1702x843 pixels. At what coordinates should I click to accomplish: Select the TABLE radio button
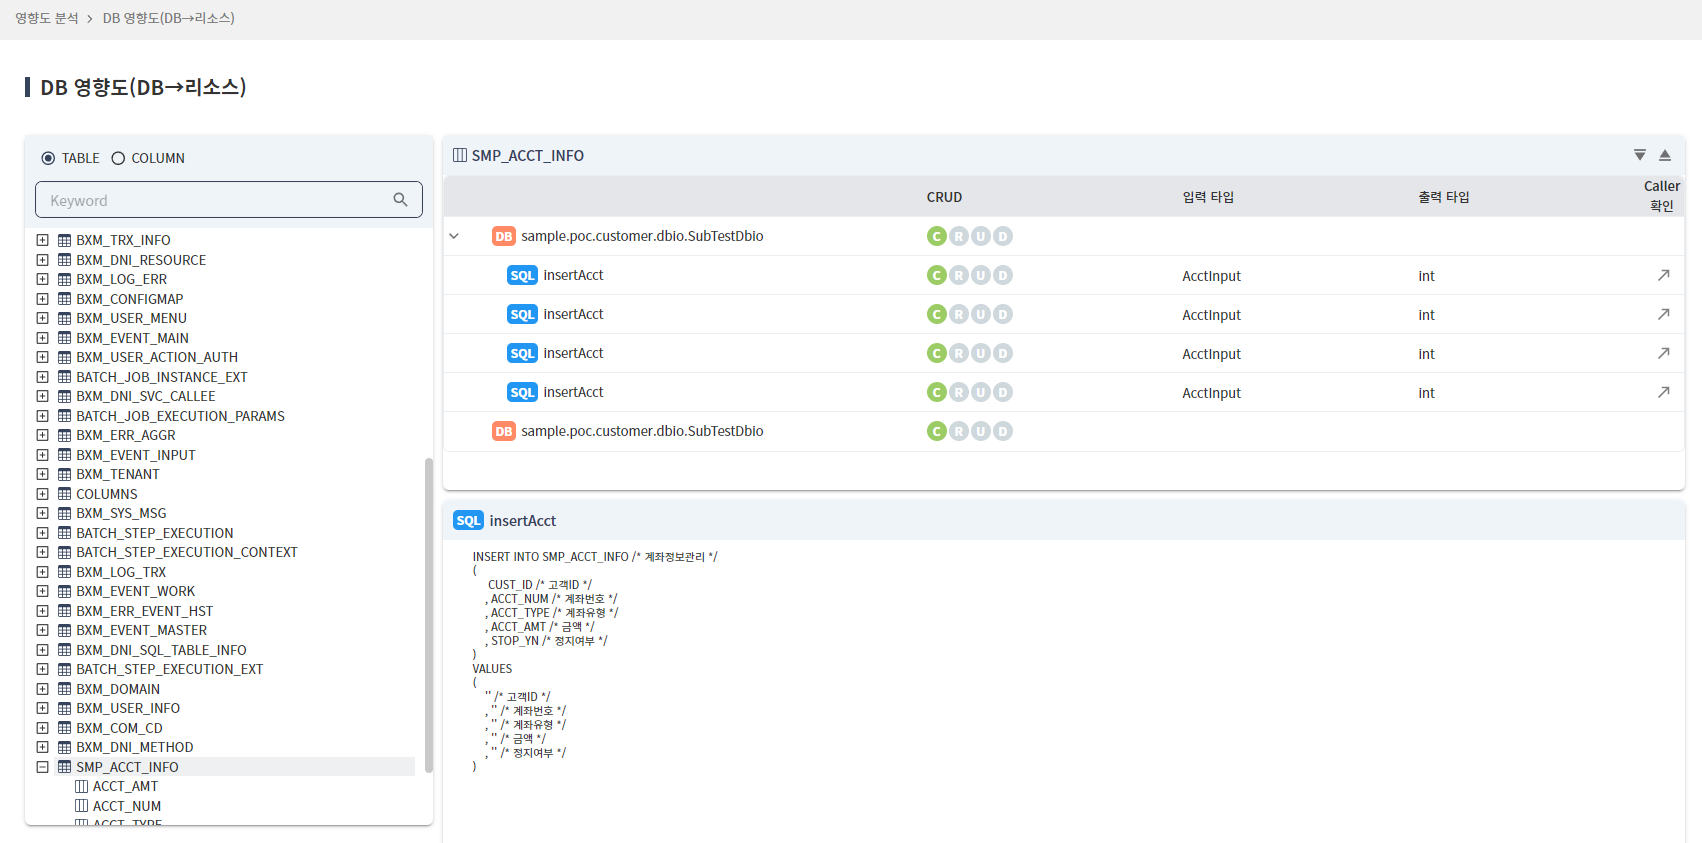click(x=48, y=158)
